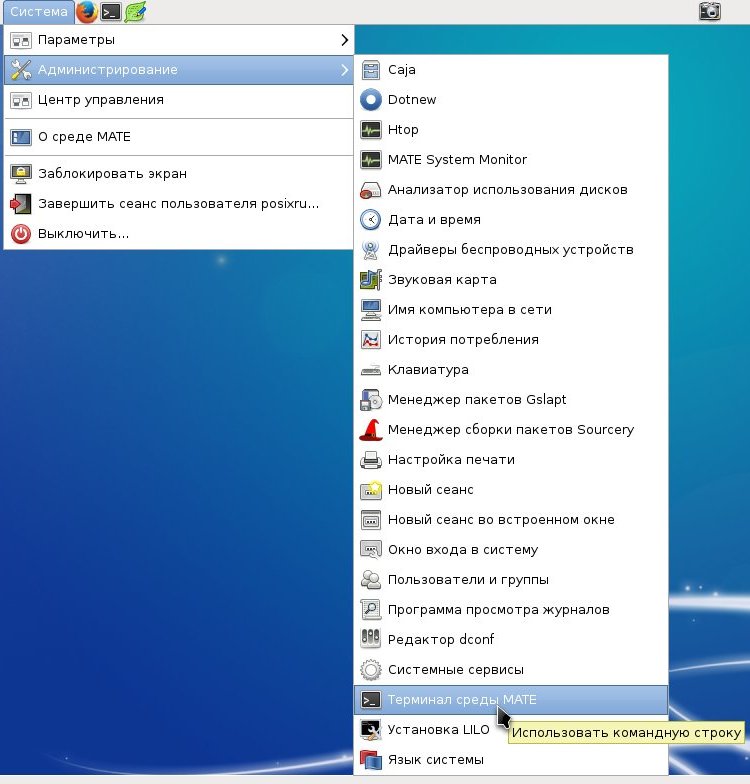Open Новый сеанс во встроенном окне
The height and width of the screenshot is (784, 750).
pos(510,520)
